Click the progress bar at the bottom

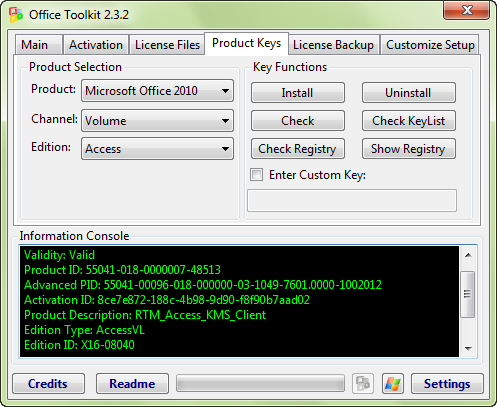[x=260, y=383]
